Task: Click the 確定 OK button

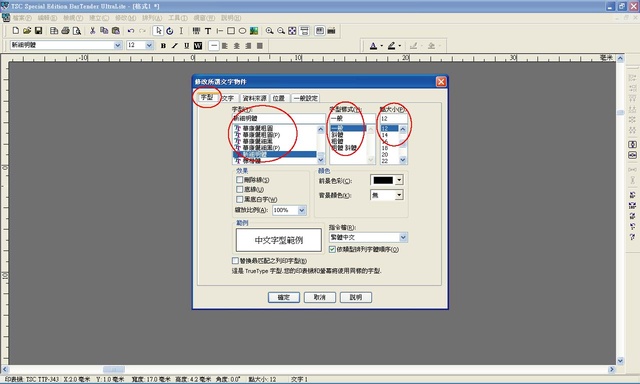Action: click(x=284, y=297)
